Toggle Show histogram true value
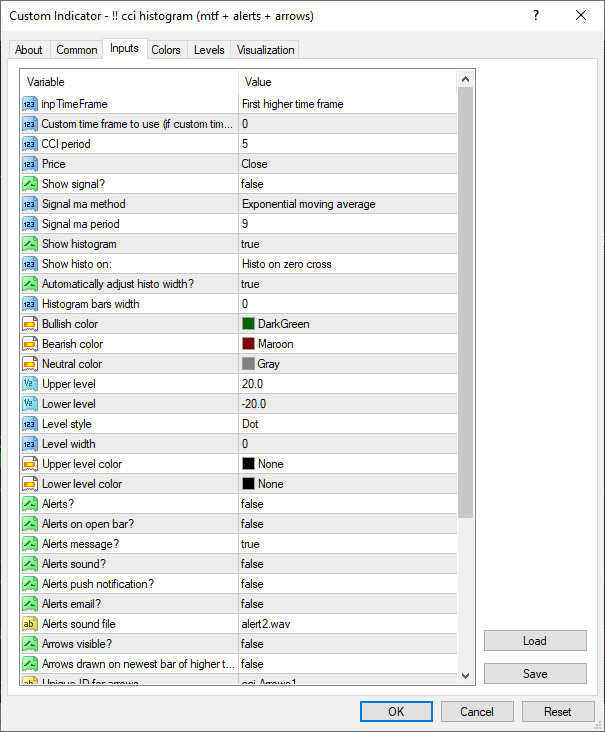 (250, 244)
